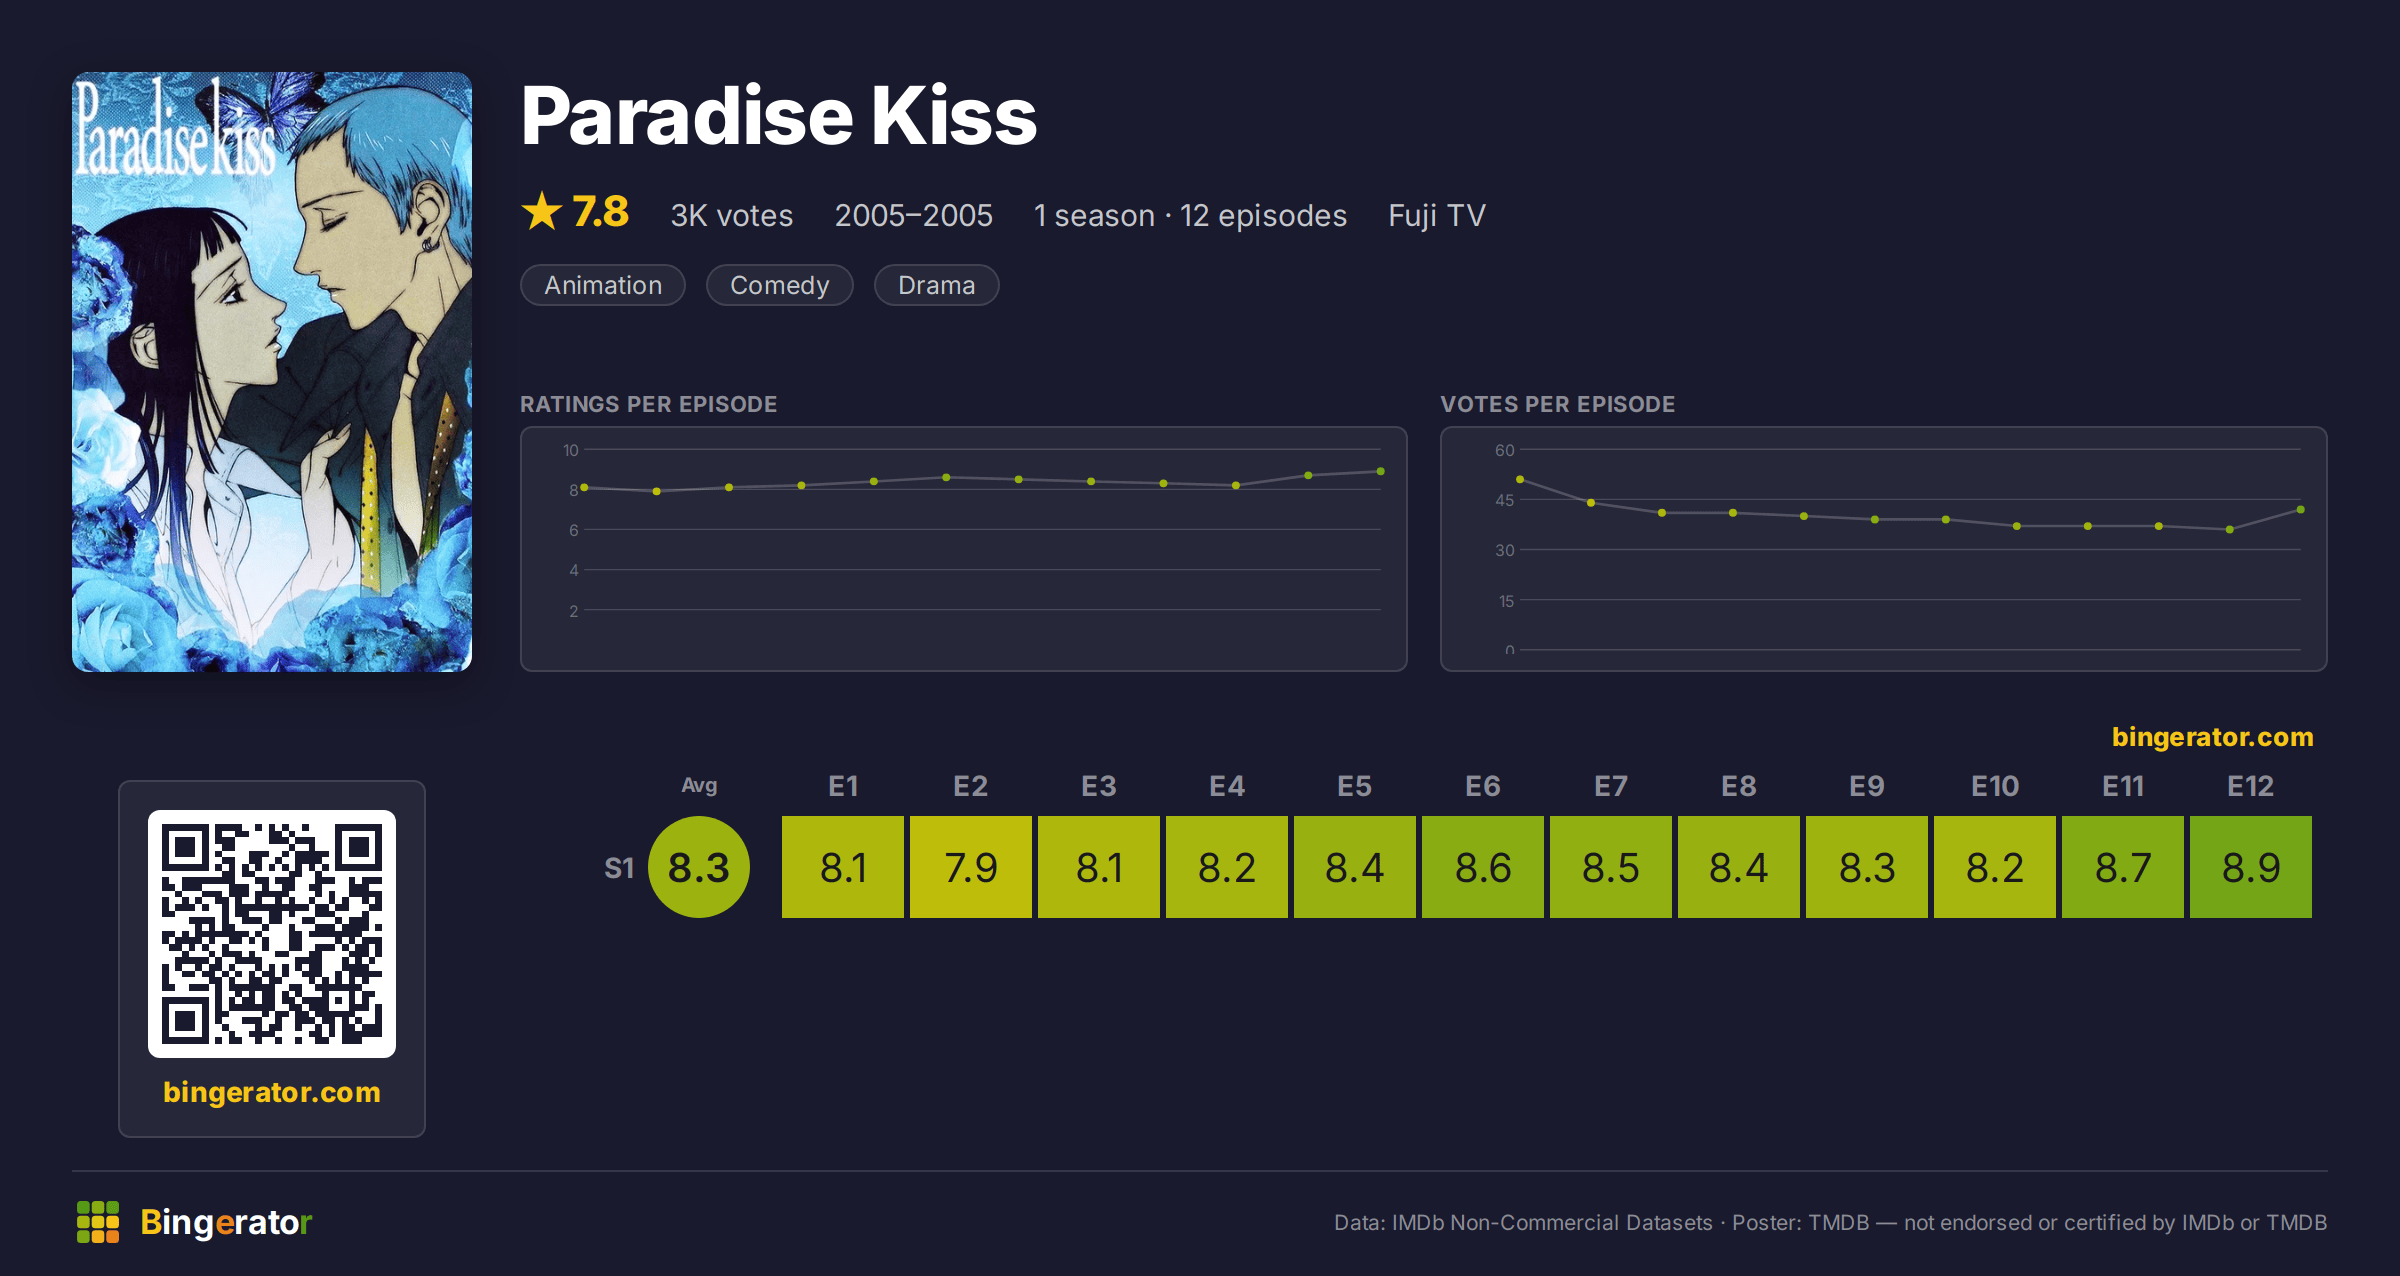
Task: Open bingerator.com link under QR code
Action: (x=272, y=1092)
